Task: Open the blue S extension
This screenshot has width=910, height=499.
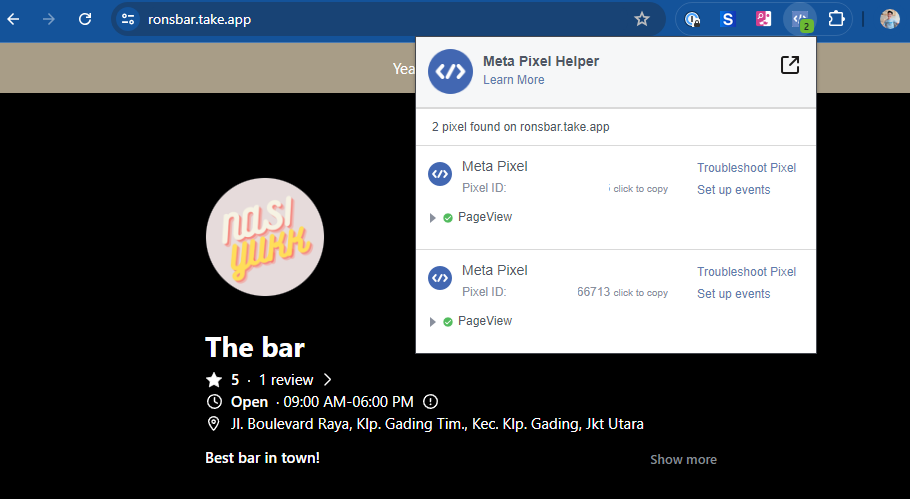Action: (727, 19)
